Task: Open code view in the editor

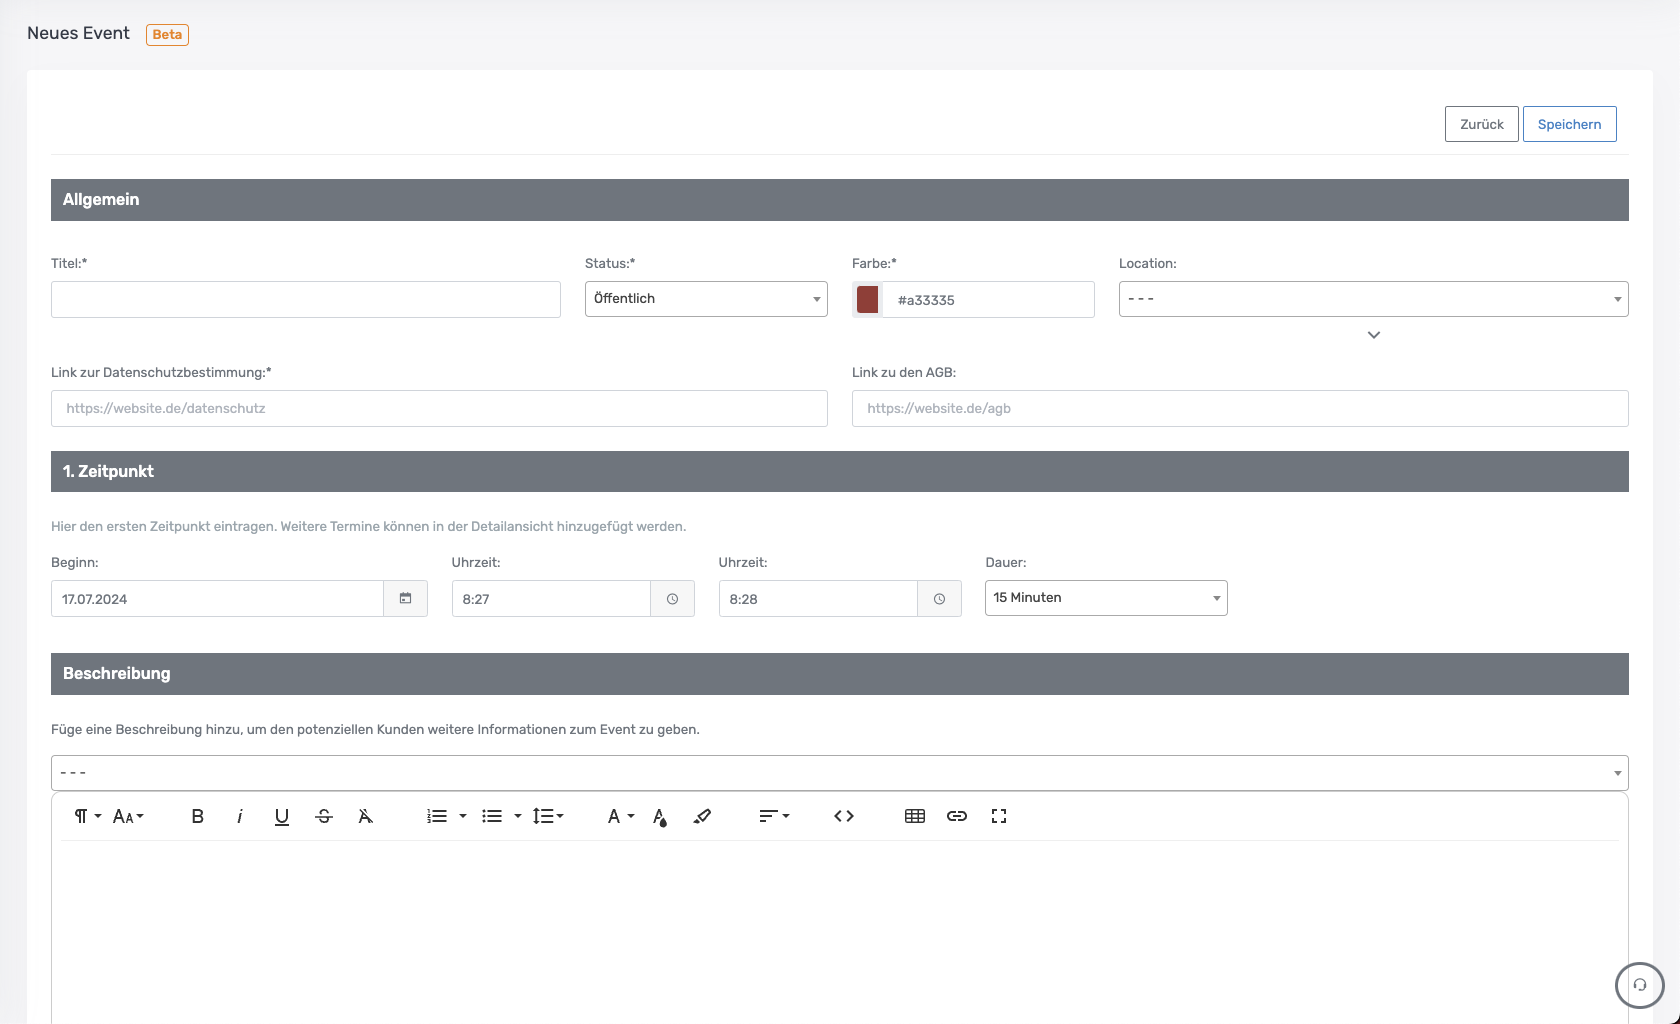Action: (844, 816)
